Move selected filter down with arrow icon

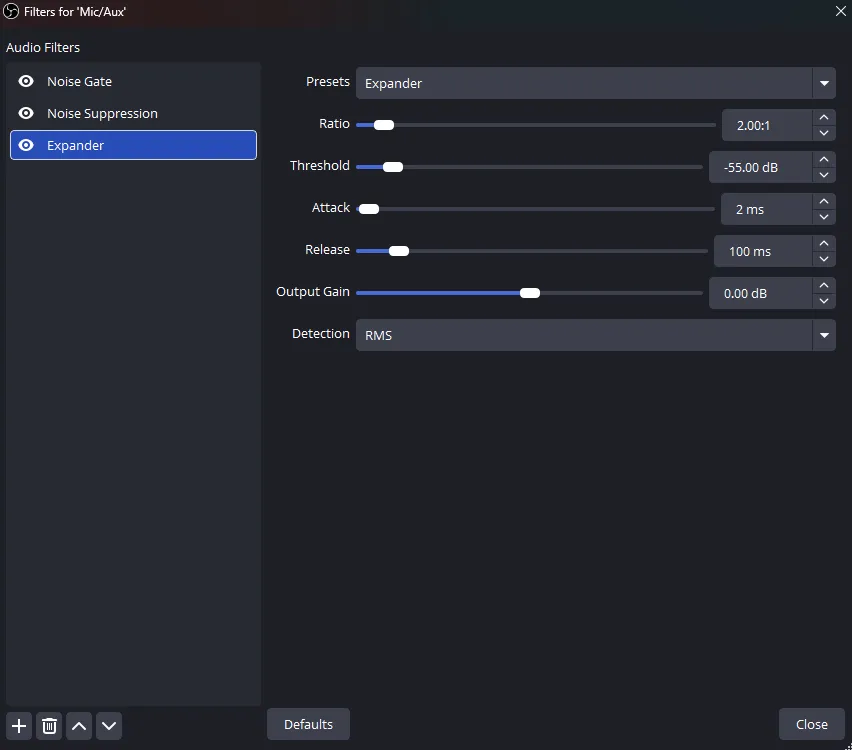109,726
